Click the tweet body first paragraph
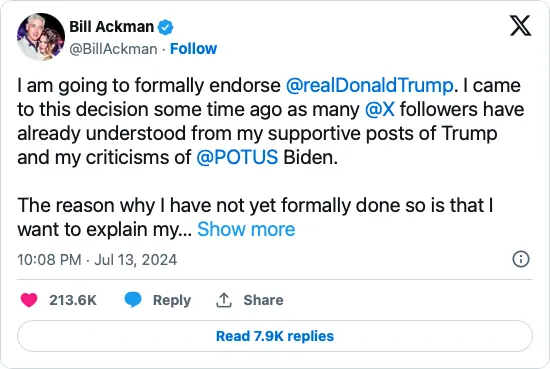The width and height of the screenshot is (550, 369). pyautogui.click(x=270, y=121)
